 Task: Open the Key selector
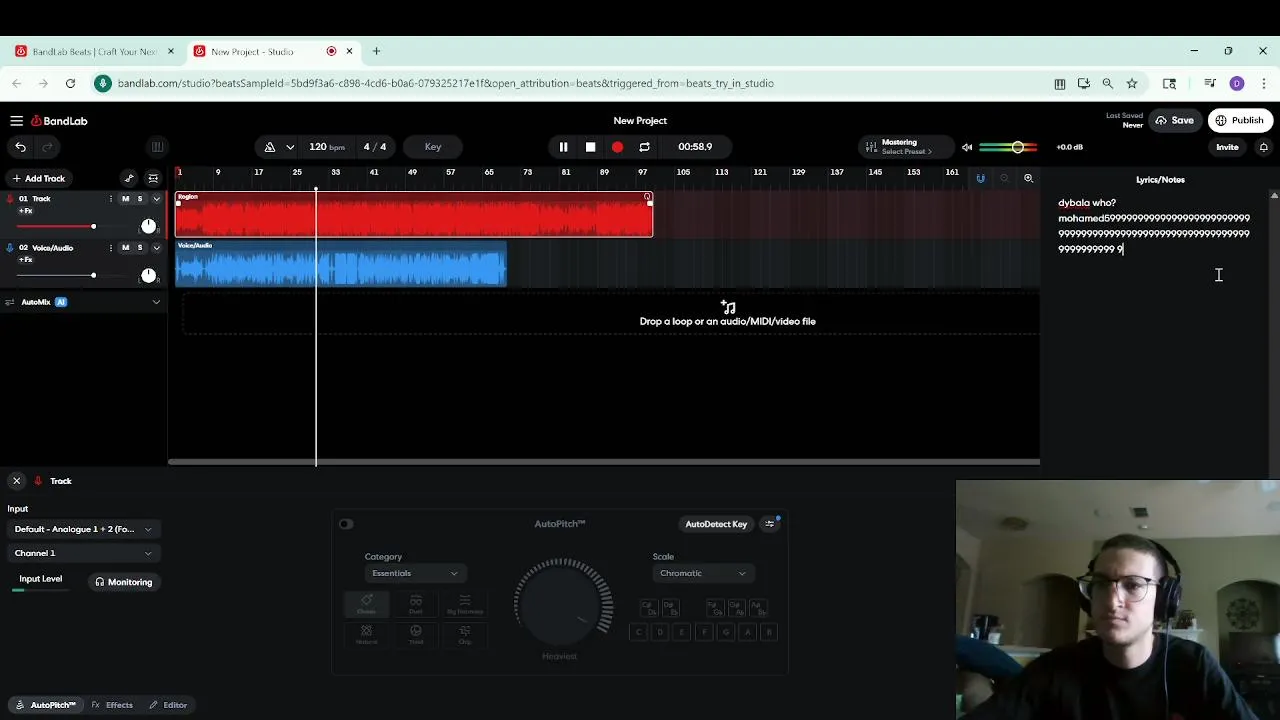pos(433,147)
